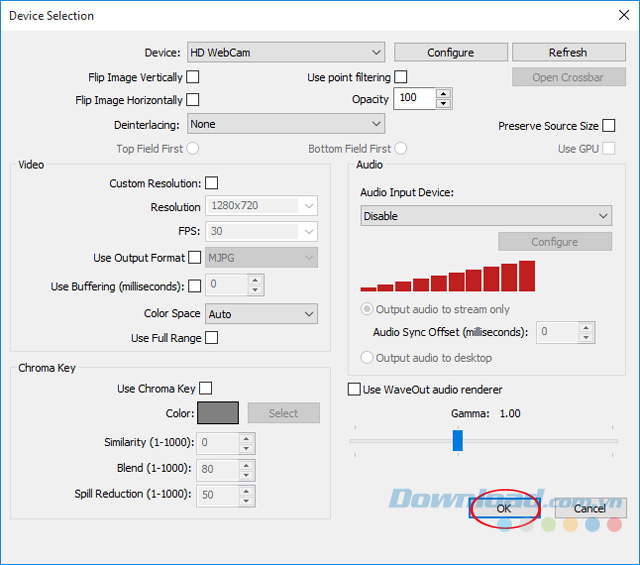Expand the Deinterlacing dropdown

pyautogui.click(x=286, y=124)
